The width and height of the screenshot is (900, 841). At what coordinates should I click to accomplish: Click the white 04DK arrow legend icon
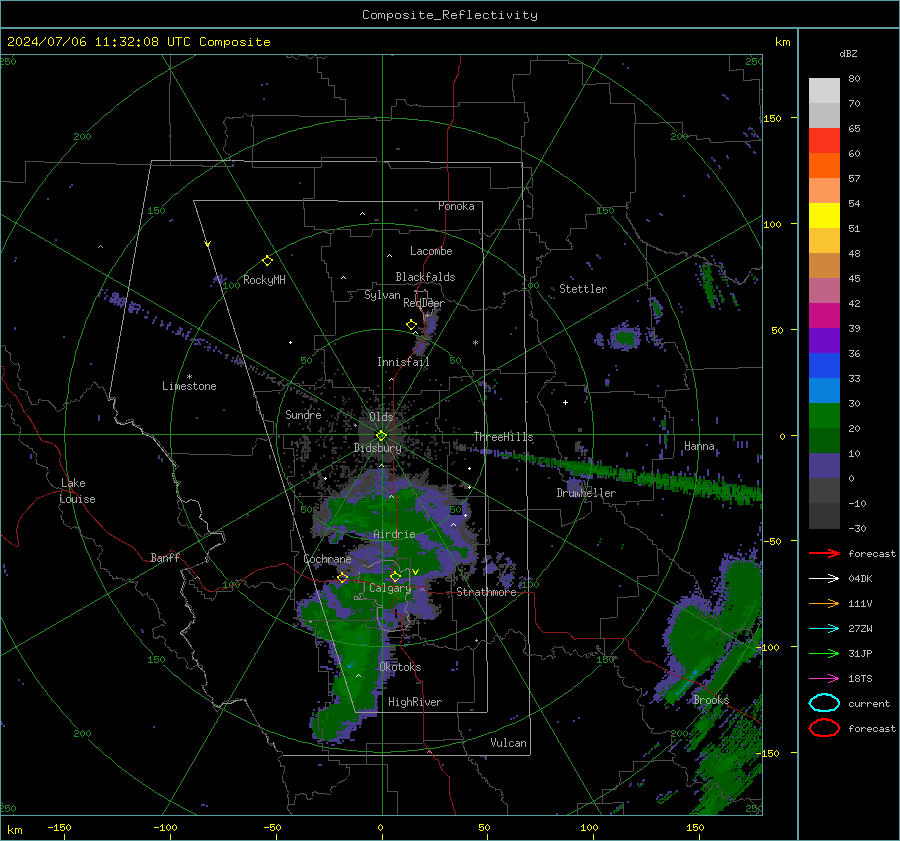(824, 578)
